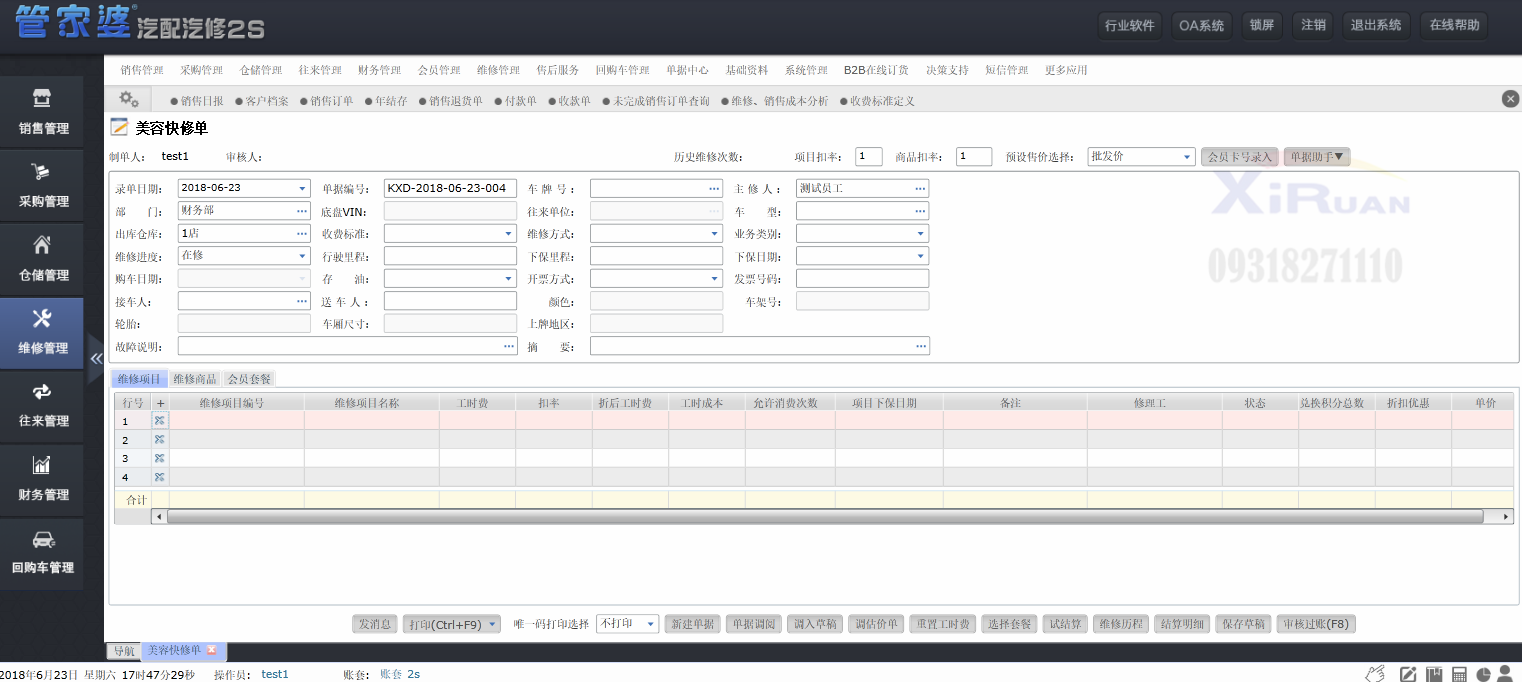Click pie chart icon in status bar

pos(1483,674)
